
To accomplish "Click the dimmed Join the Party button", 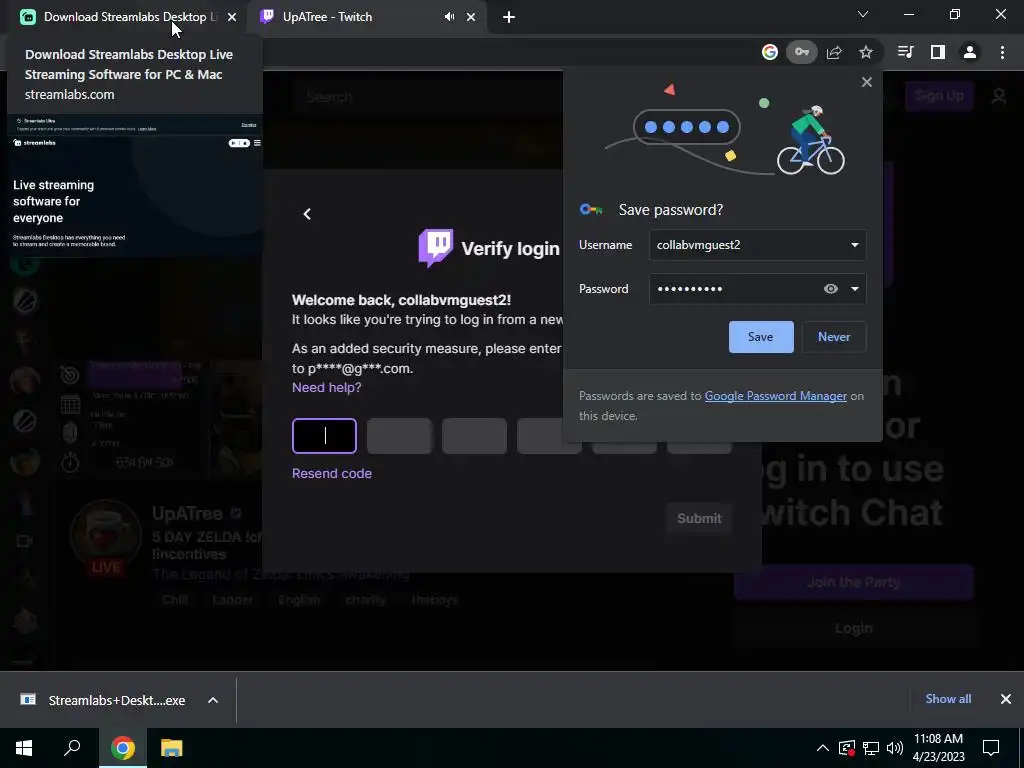I will click(854, 583).
